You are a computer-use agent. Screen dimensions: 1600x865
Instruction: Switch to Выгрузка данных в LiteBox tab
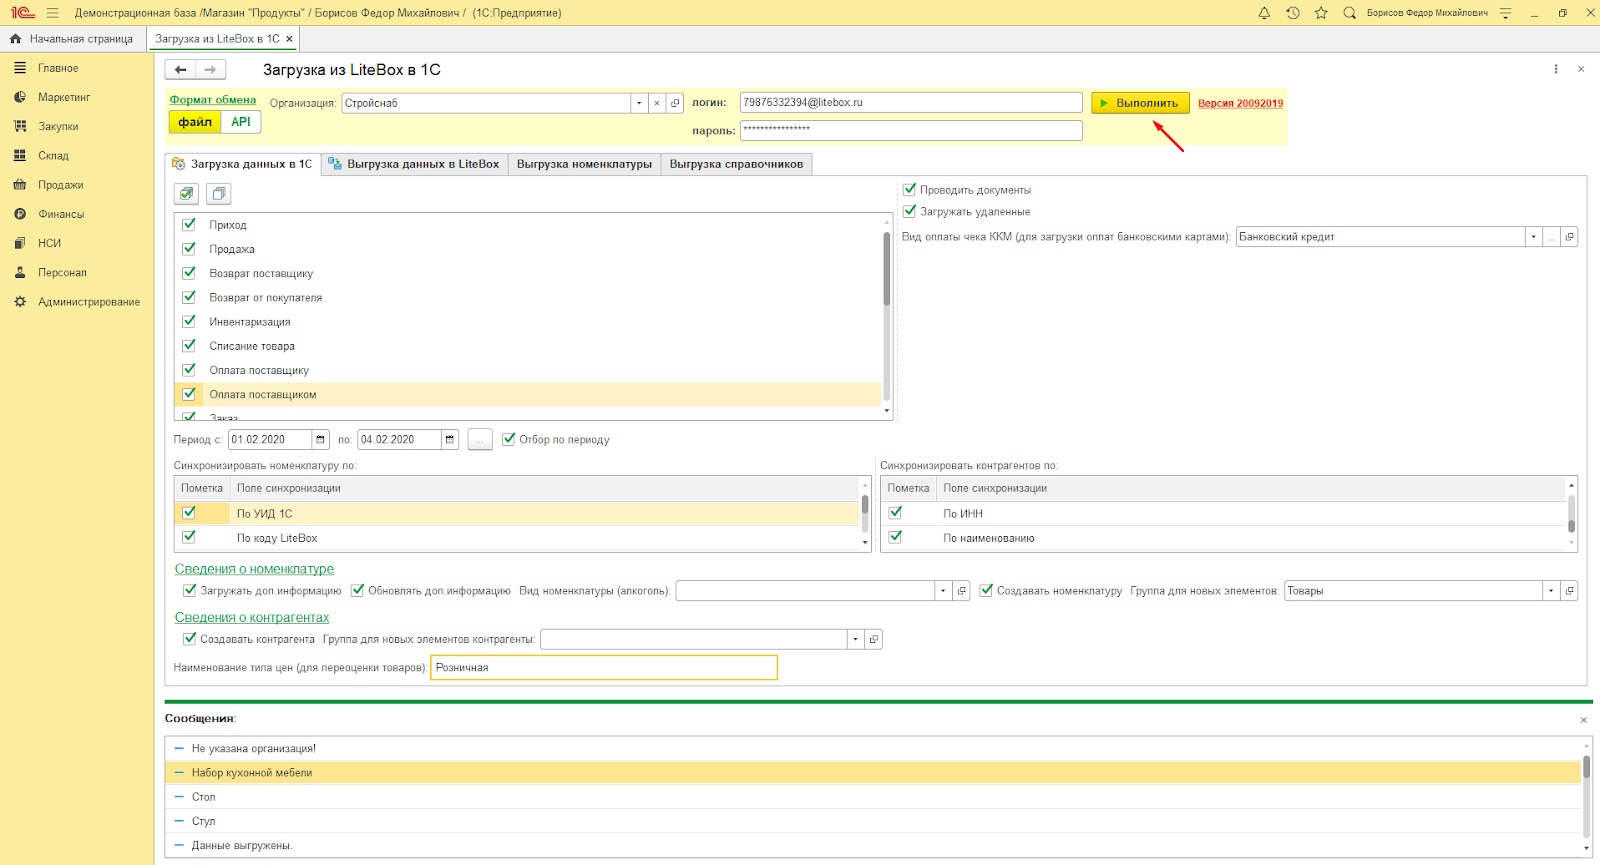tap(414, 164)
